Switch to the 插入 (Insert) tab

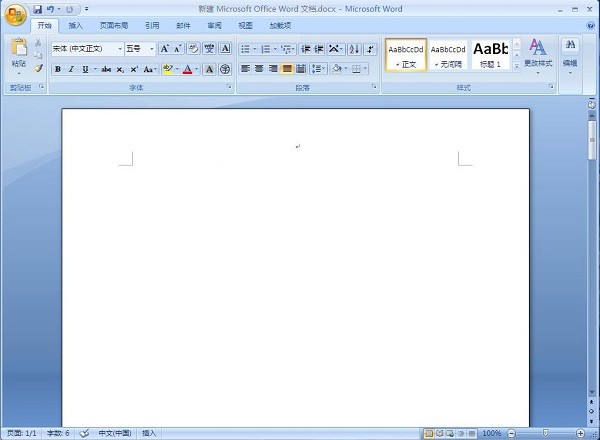tap(75, 26)
